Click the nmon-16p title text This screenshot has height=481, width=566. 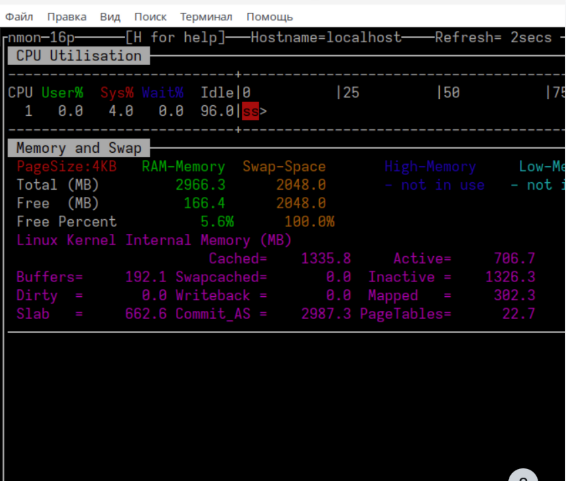click(x=41, y=38)
